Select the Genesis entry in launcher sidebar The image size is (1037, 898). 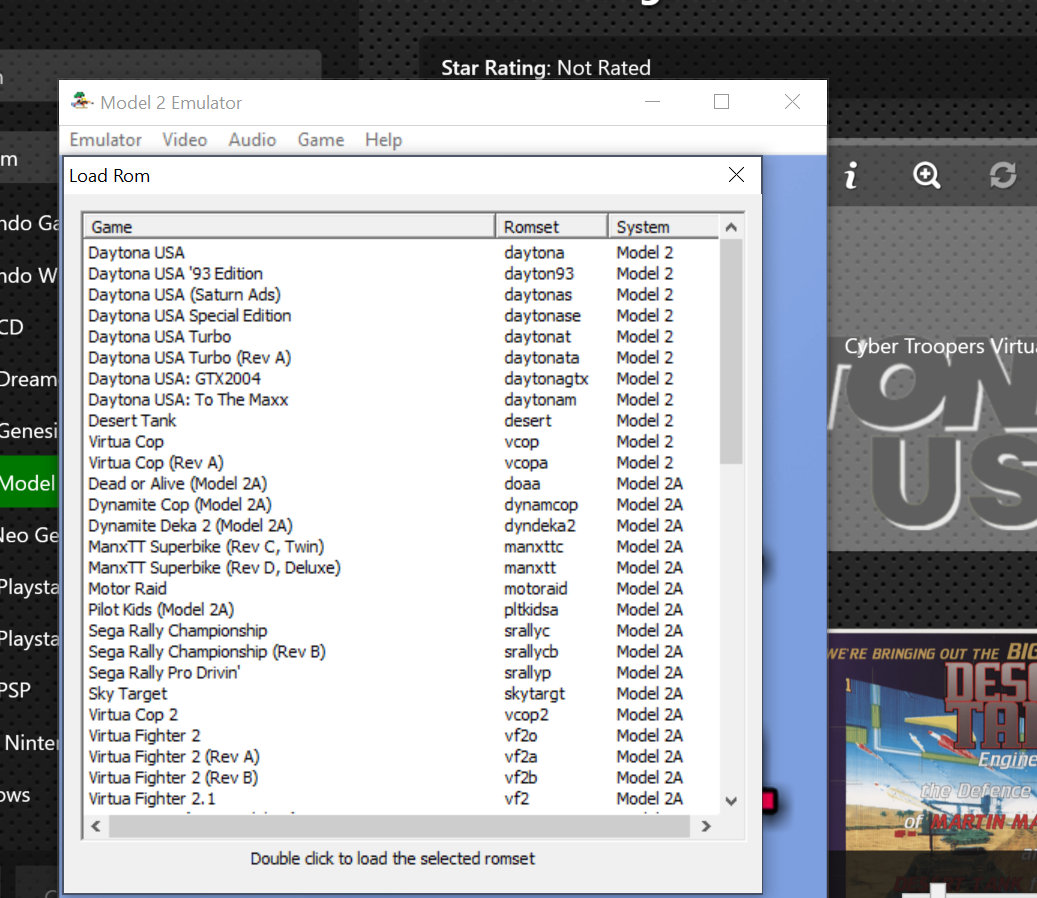pos(29,430)
